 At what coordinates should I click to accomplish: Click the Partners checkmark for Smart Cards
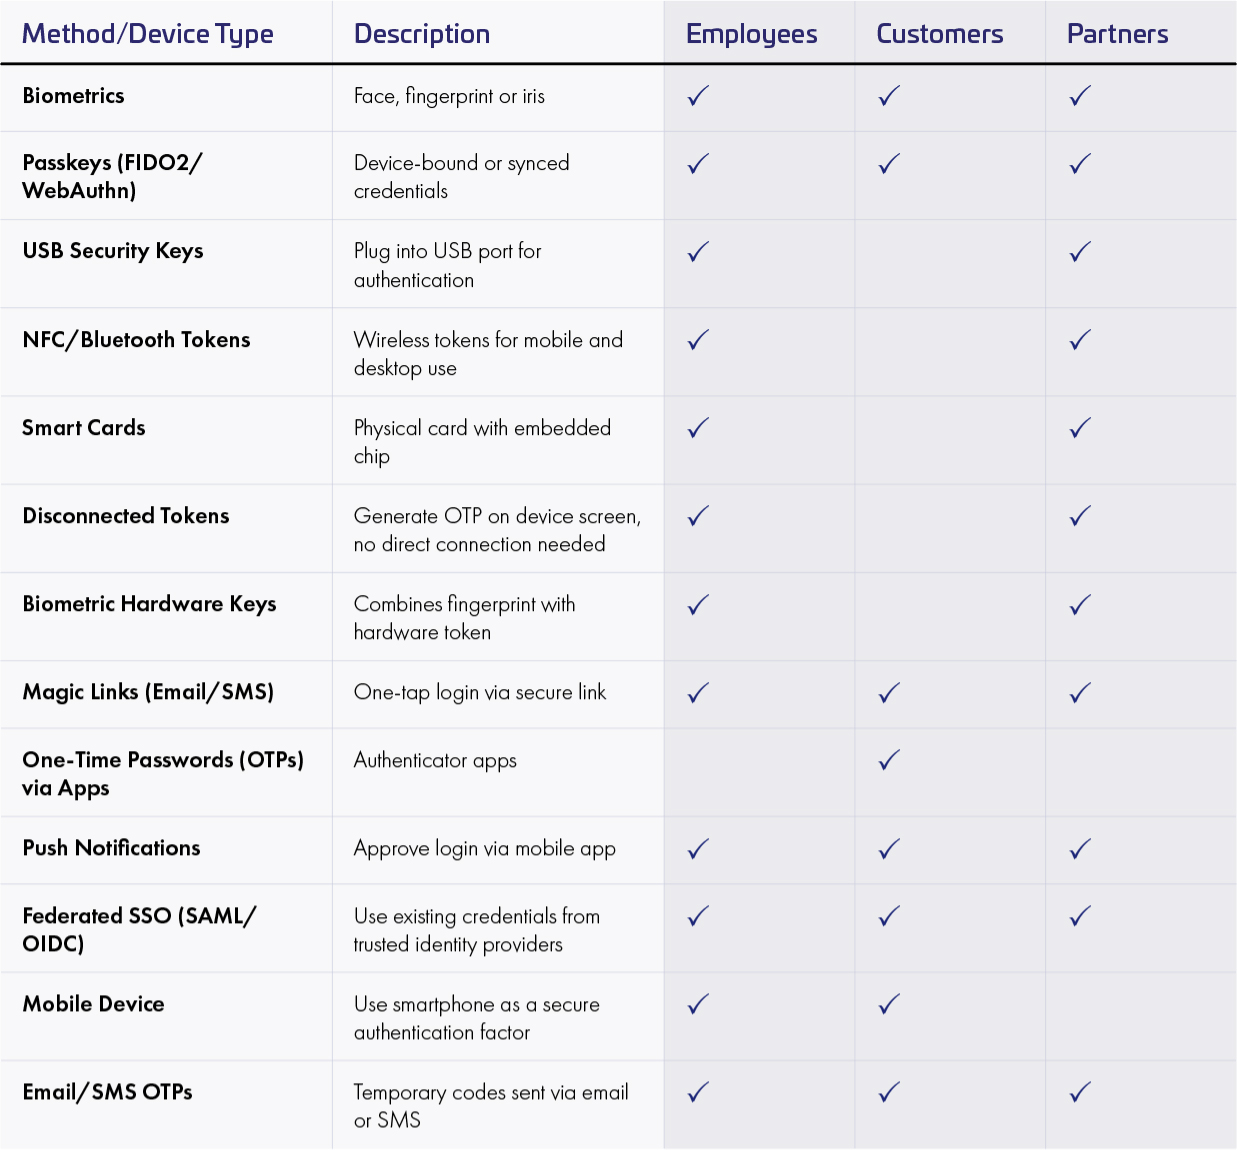point(1080,428)
